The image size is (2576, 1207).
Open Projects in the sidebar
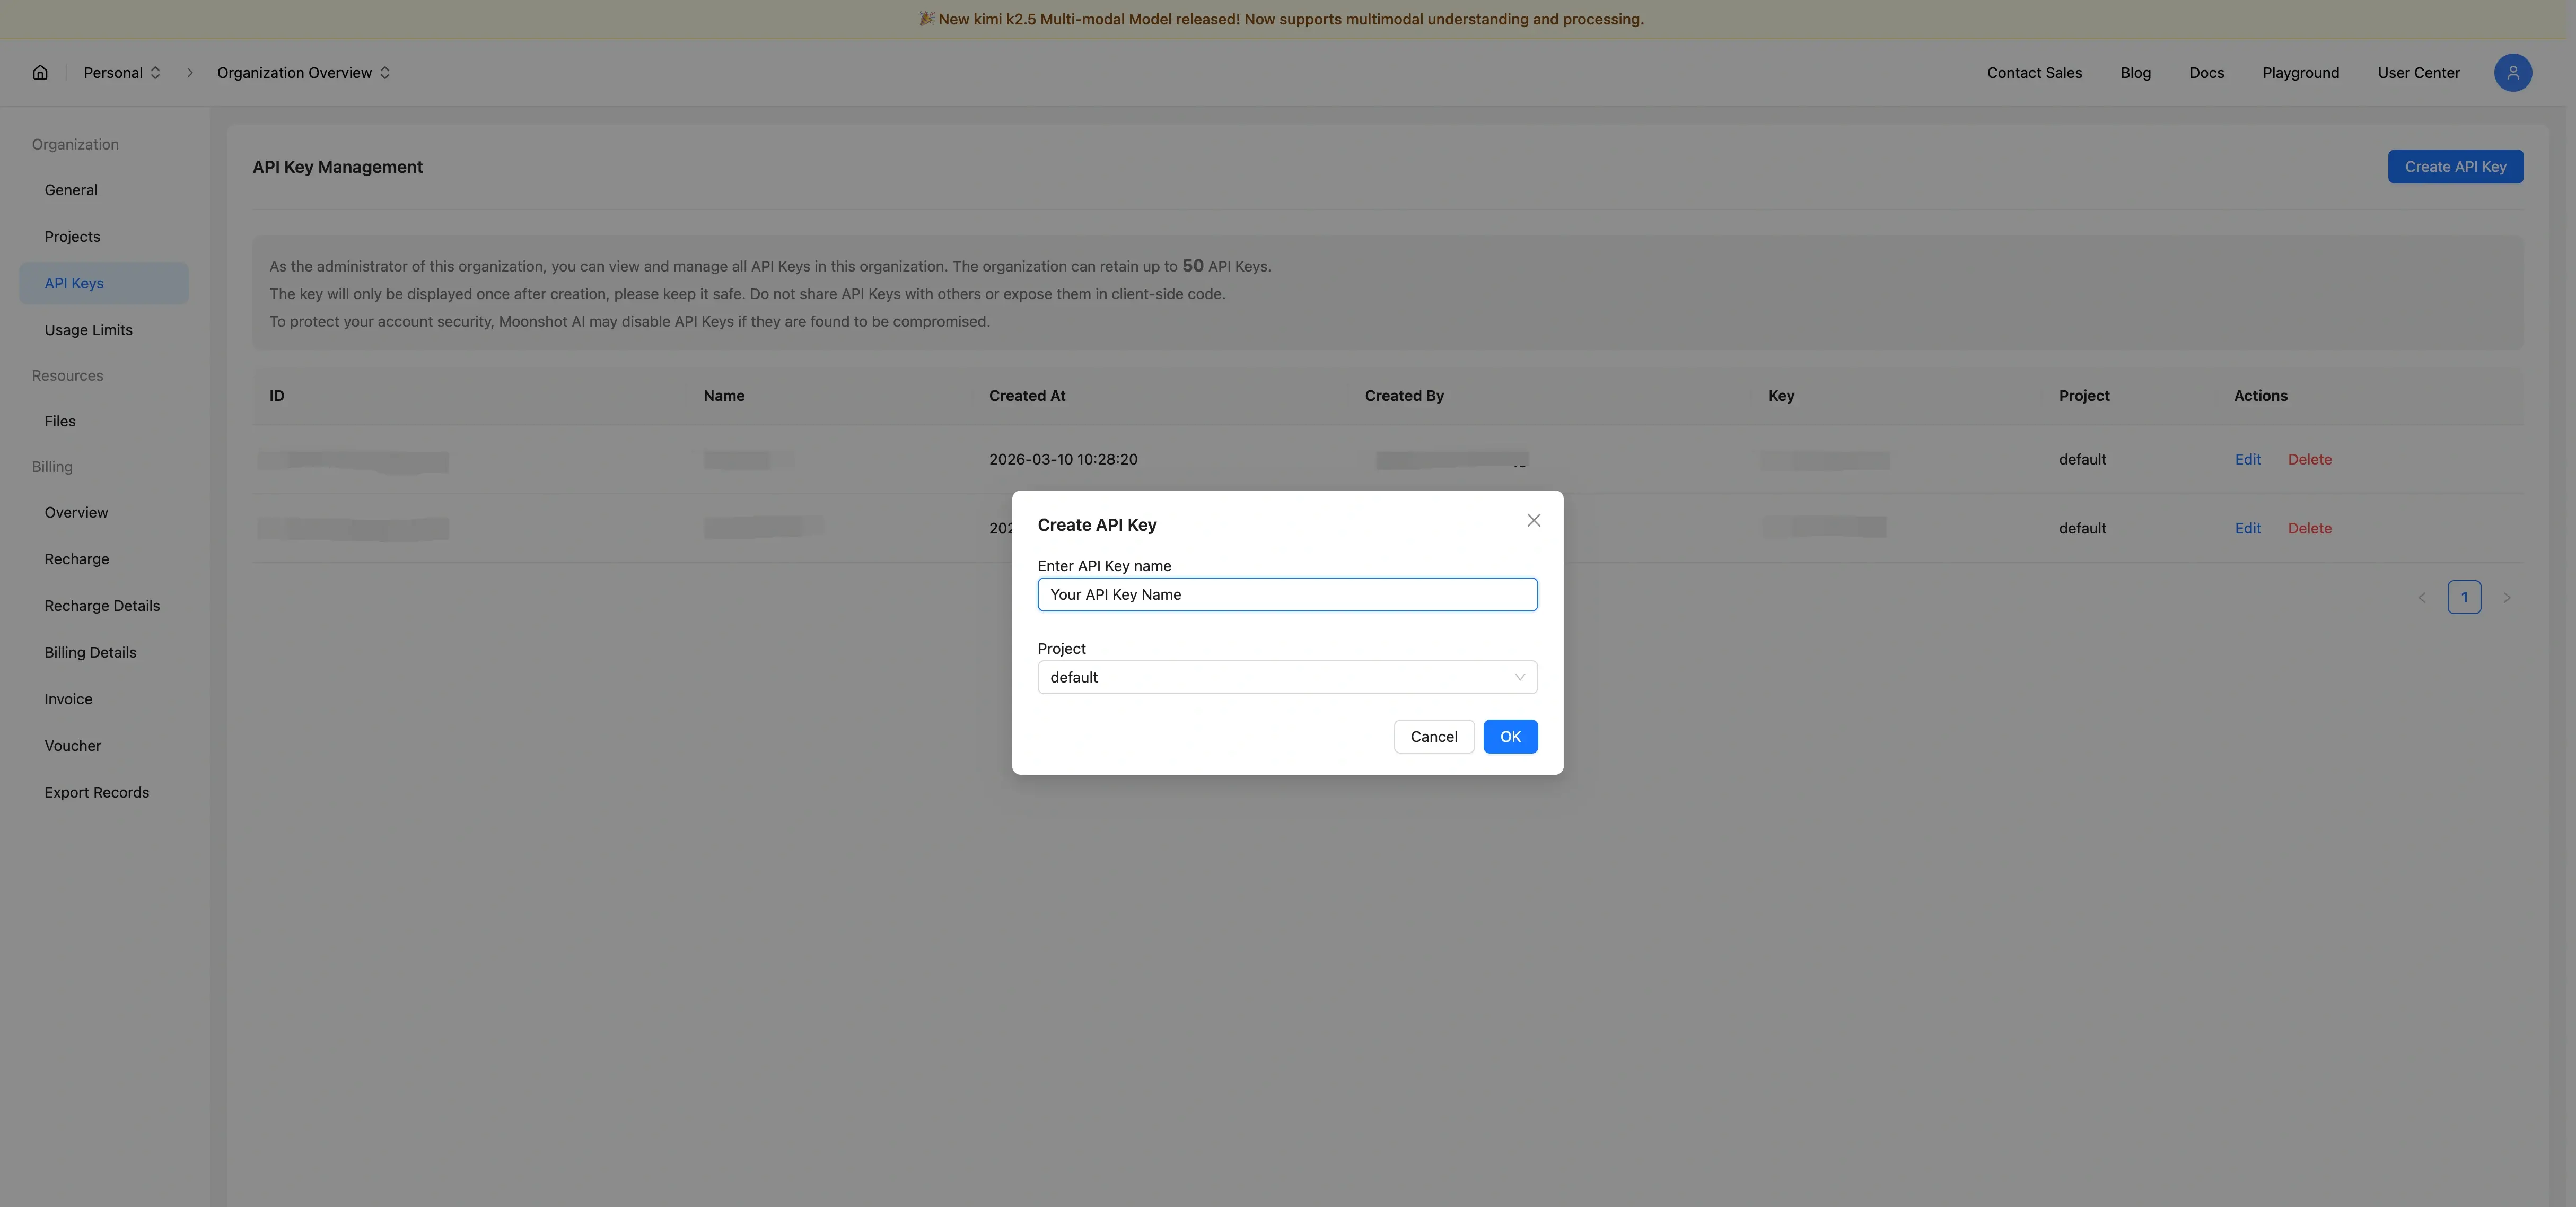pos(72,237)
